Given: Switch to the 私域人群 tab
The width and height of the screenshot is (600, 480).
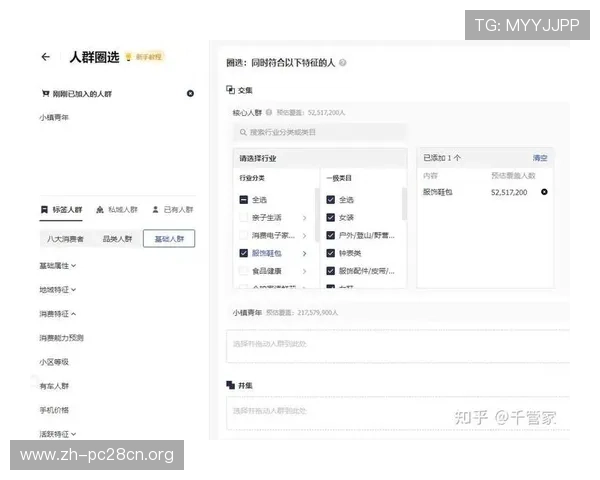Looking at the screenshot, I should click(116, 210).
